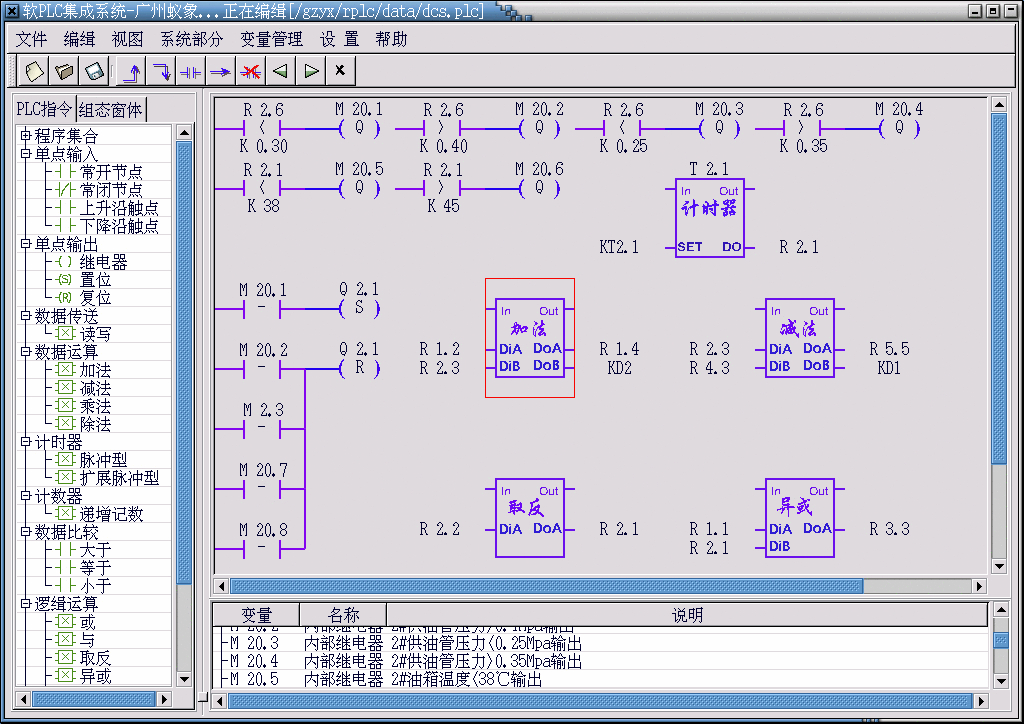Select 乘法 in the instruction tree
Viewport: 1024px width, 724px height.
pyautogui.click(x=95, y=406)
